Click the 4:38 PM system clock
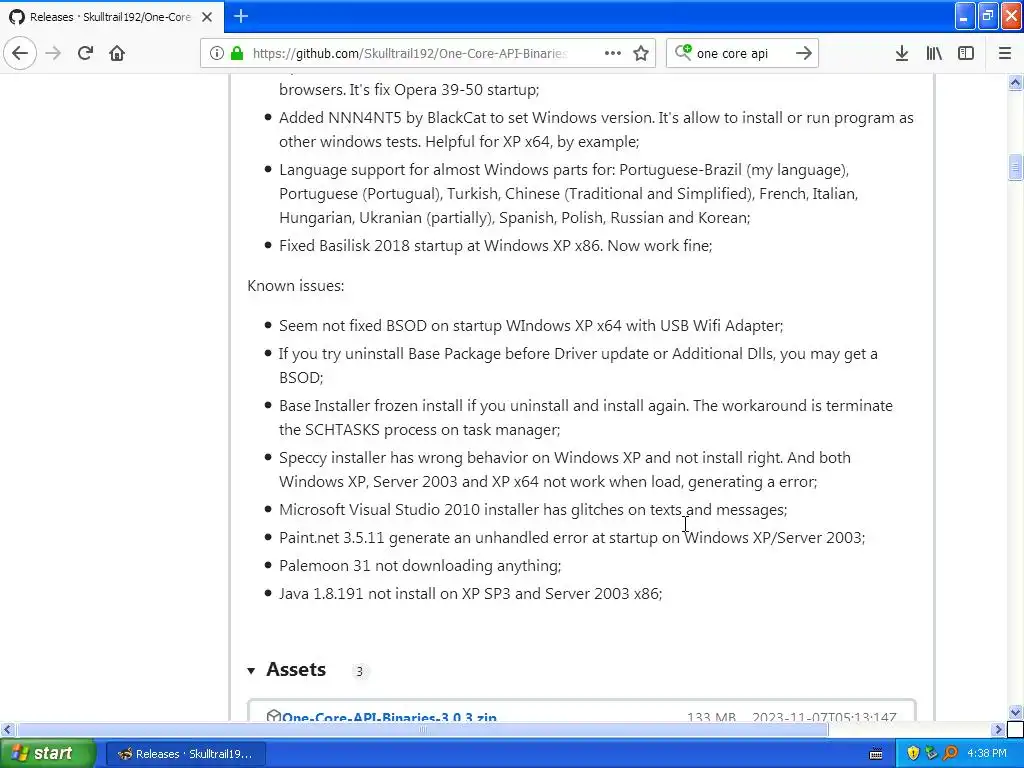Image resolution: width=1024 pixels, height=768 pixels. (x=987, y=754)
